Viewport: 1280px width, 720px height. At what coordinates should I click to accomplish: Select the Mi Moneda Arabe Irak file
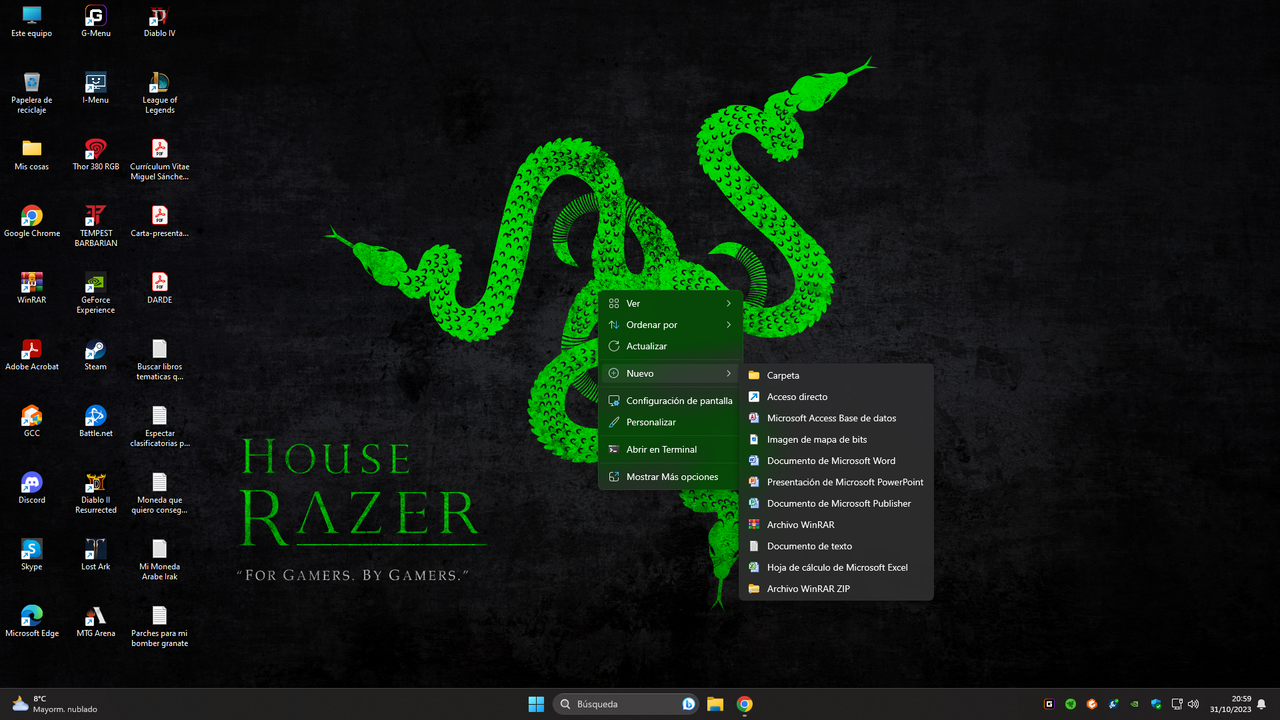159,560
